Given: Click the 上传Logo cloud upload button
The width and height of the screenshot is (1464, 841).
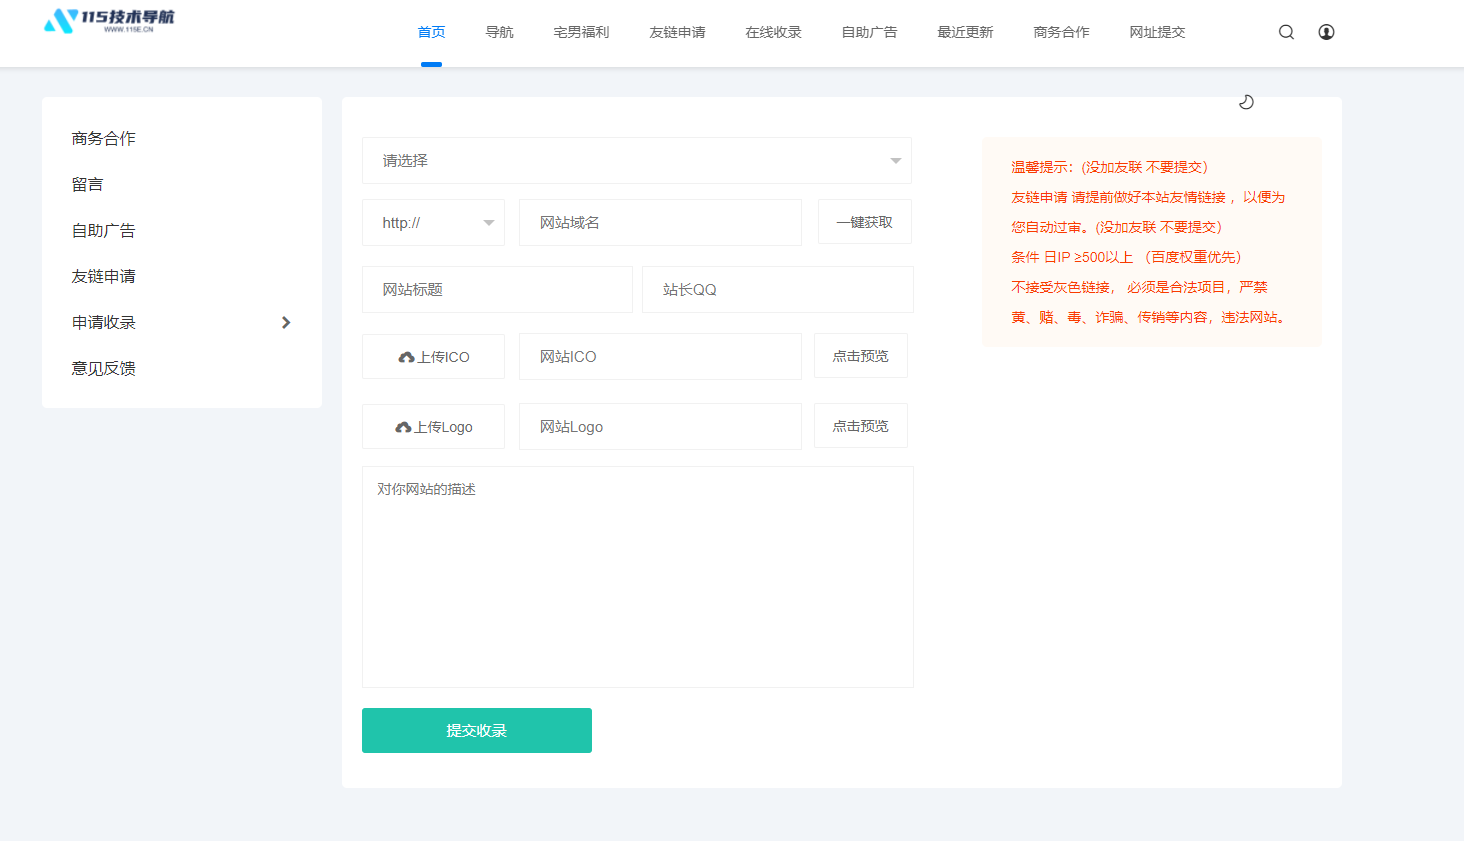Looking at the screenshot, I should tap(433, 427).
